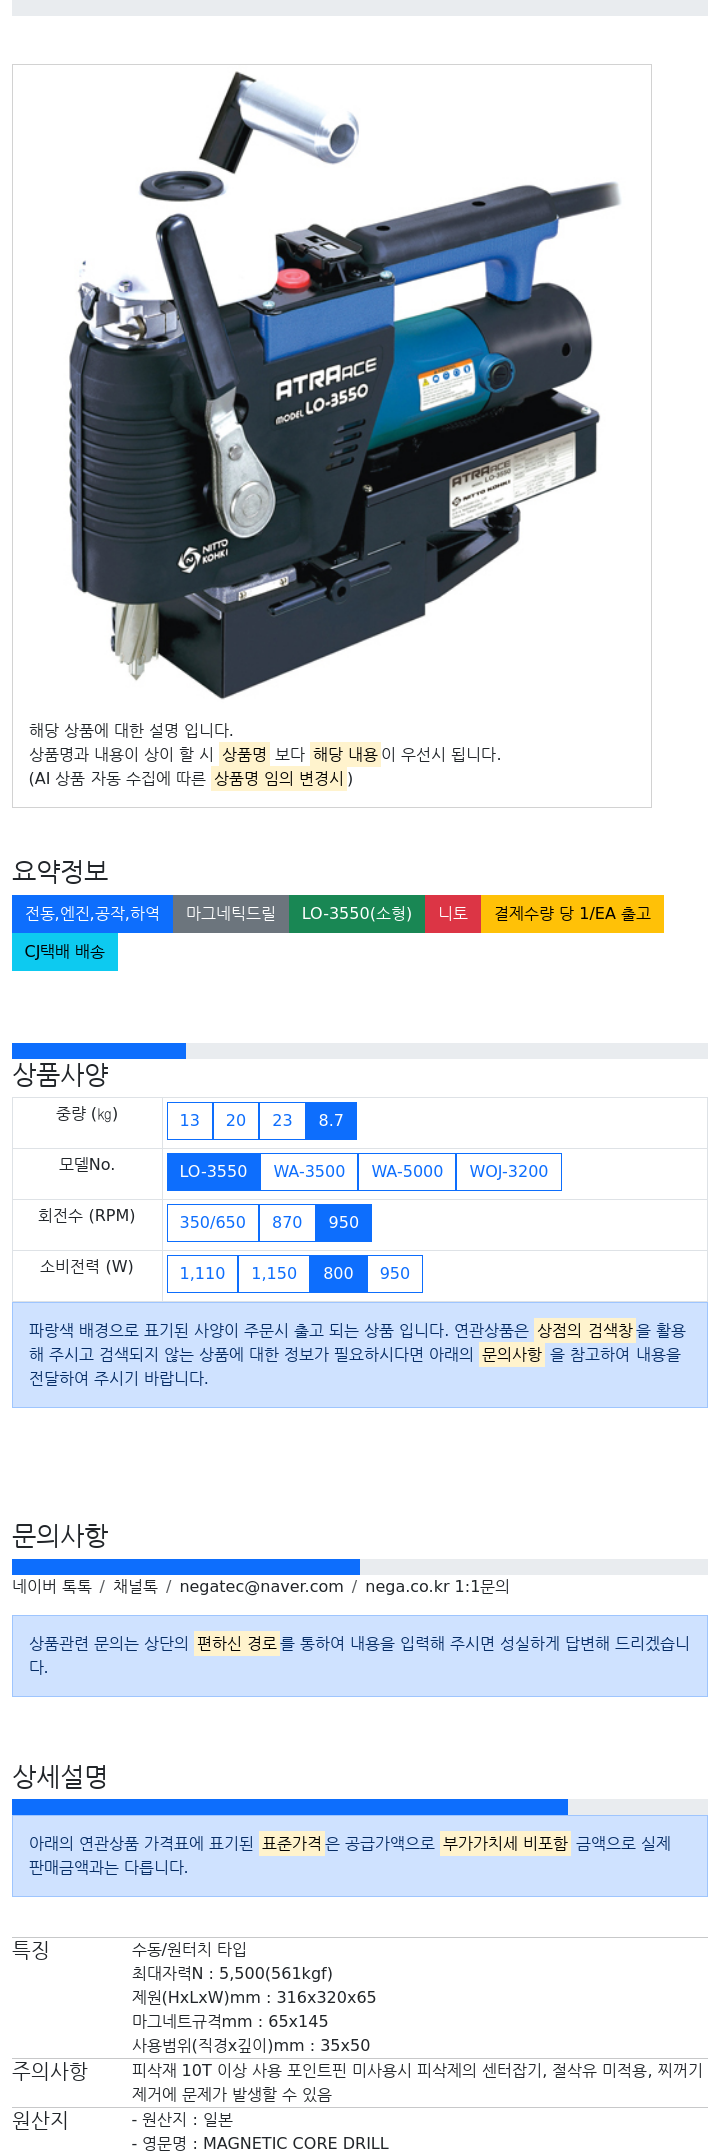Choose weight option 20
Image resolution: width=720 pixels, height=2156 pixels.
(x=236, y=1121)
